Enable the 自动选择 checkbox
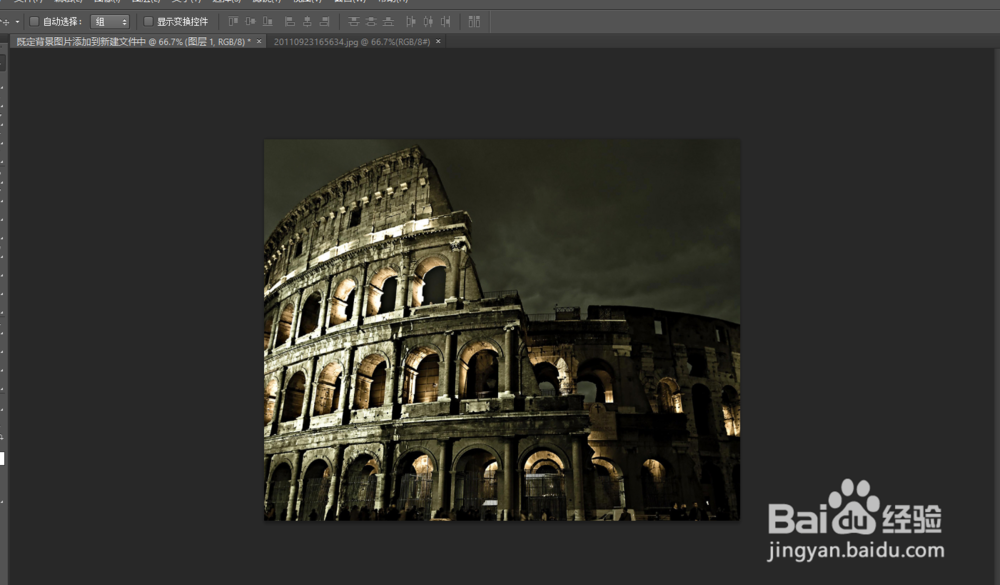 coord(34,22)
